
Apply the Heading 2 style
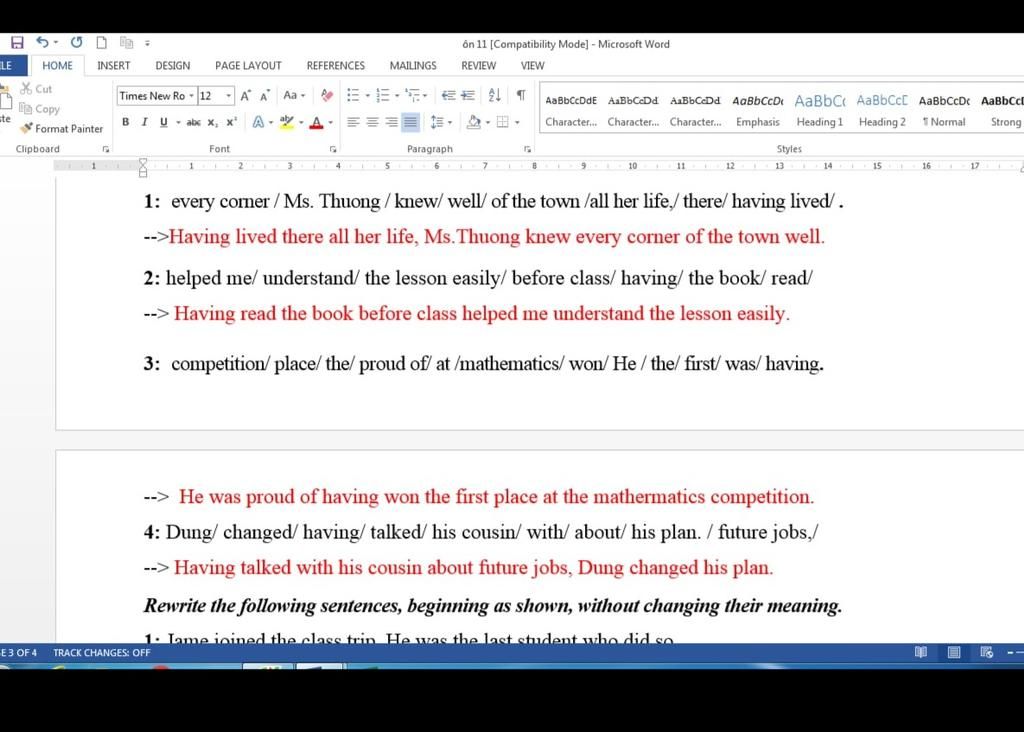coord(882,110)
